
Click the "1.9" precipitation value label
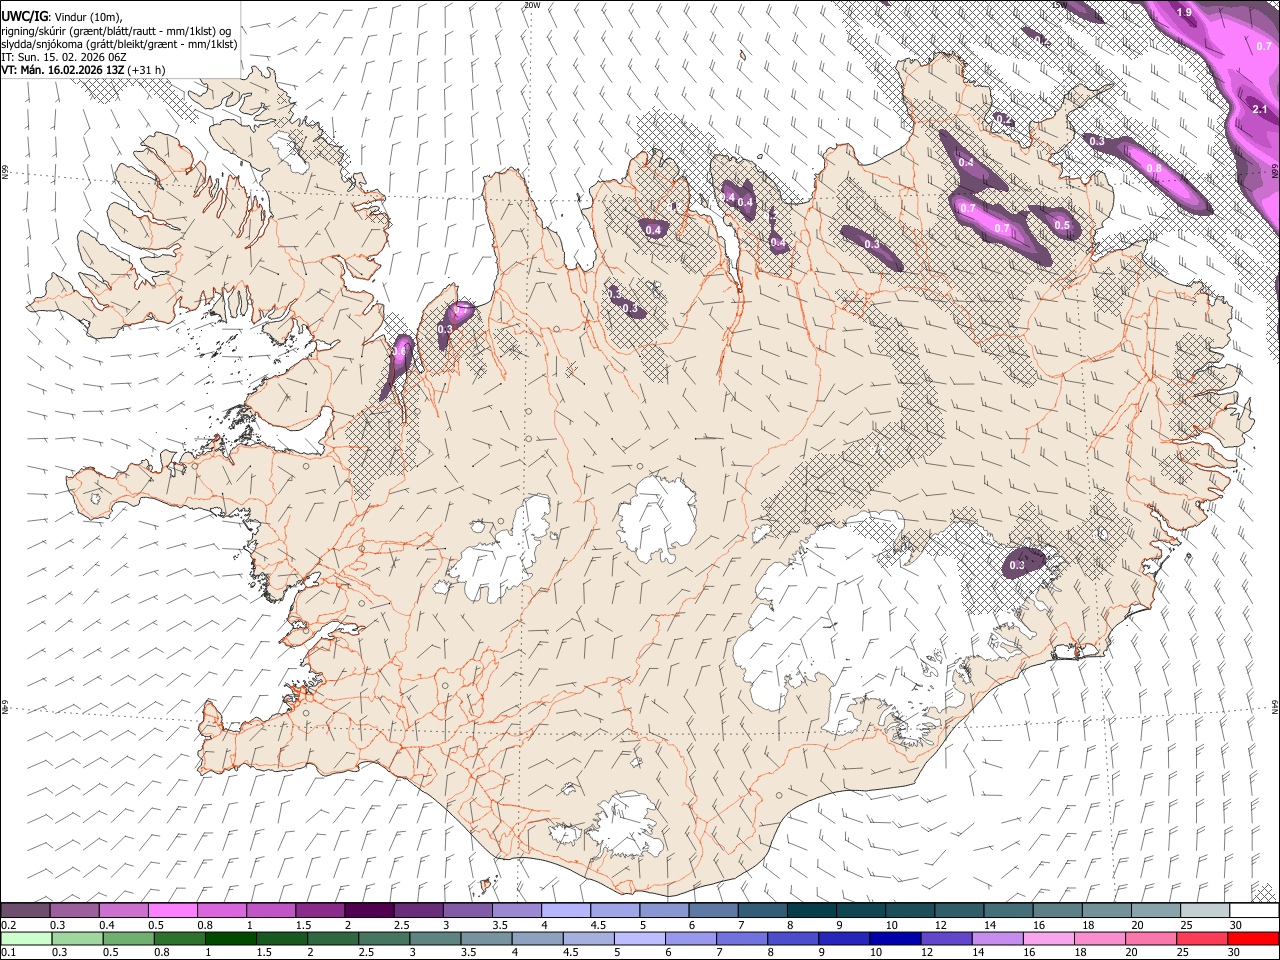point(1184,12)
